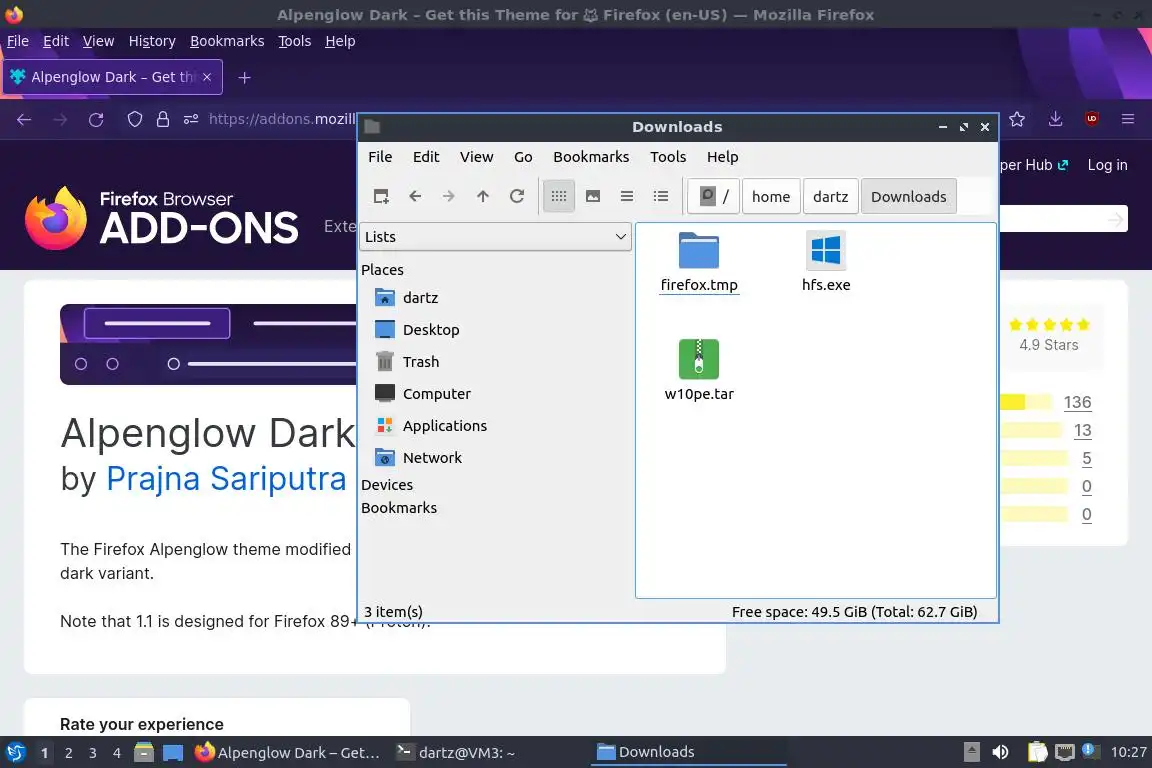
Task: Click the file manager launcher icon in taskbar
Action: (144, 753)
